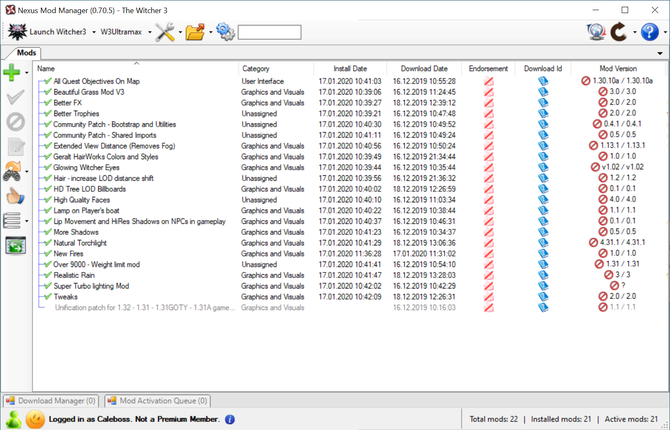Click the green export screen icon in sidebar
This screenshot has height=430, width=670.
(x=15, y=245)
